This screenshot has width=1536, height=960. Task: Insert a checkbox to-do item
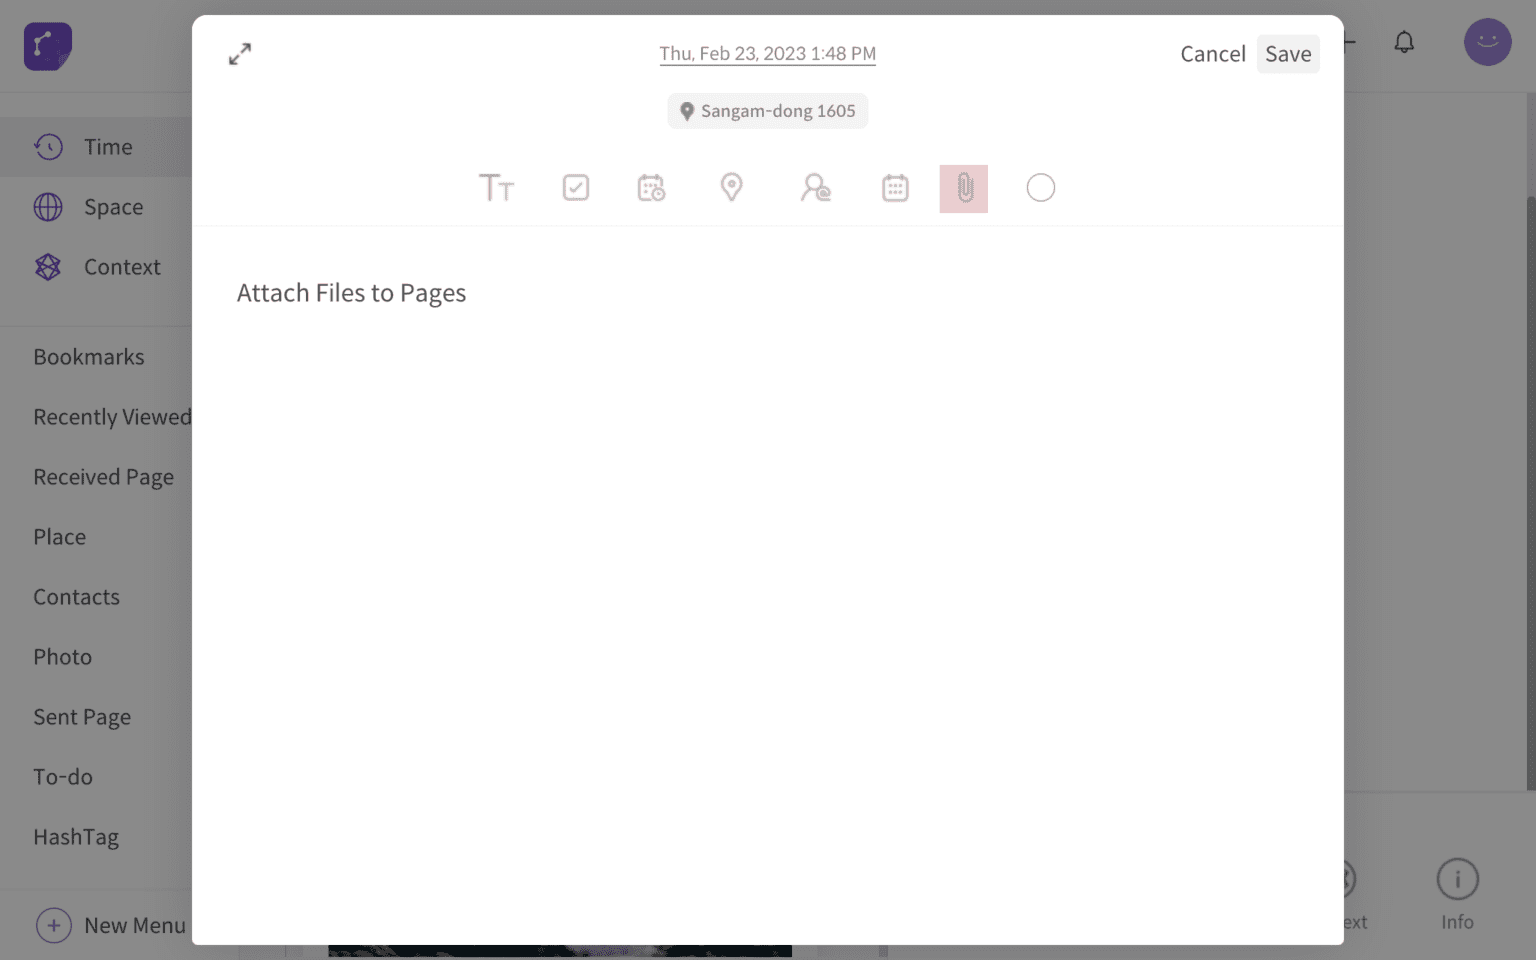point(576,188)
